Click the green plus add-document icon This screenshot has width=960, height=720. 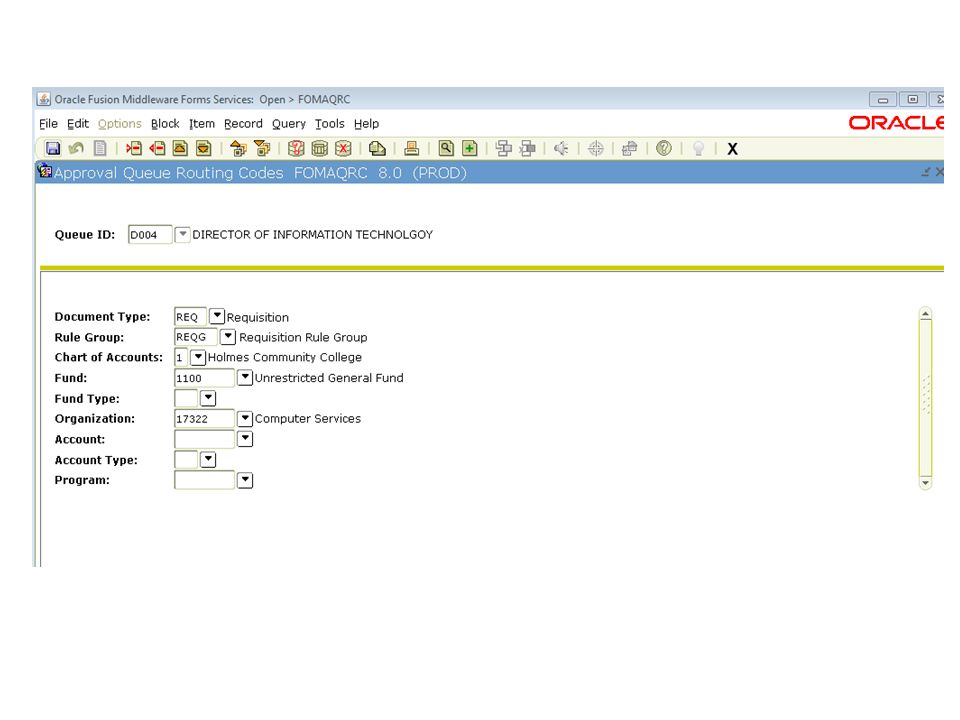470,148
